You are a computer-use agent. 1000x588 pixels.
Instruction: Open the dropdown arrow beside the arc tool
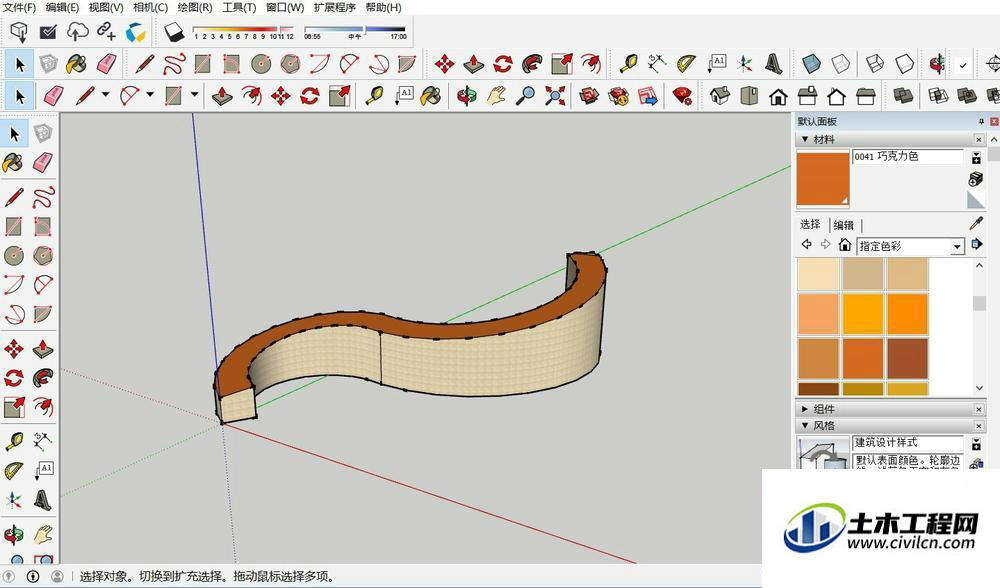150,95
